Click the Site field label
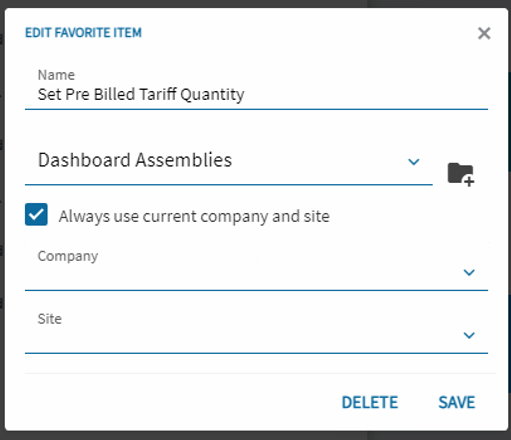 [50, 319]
